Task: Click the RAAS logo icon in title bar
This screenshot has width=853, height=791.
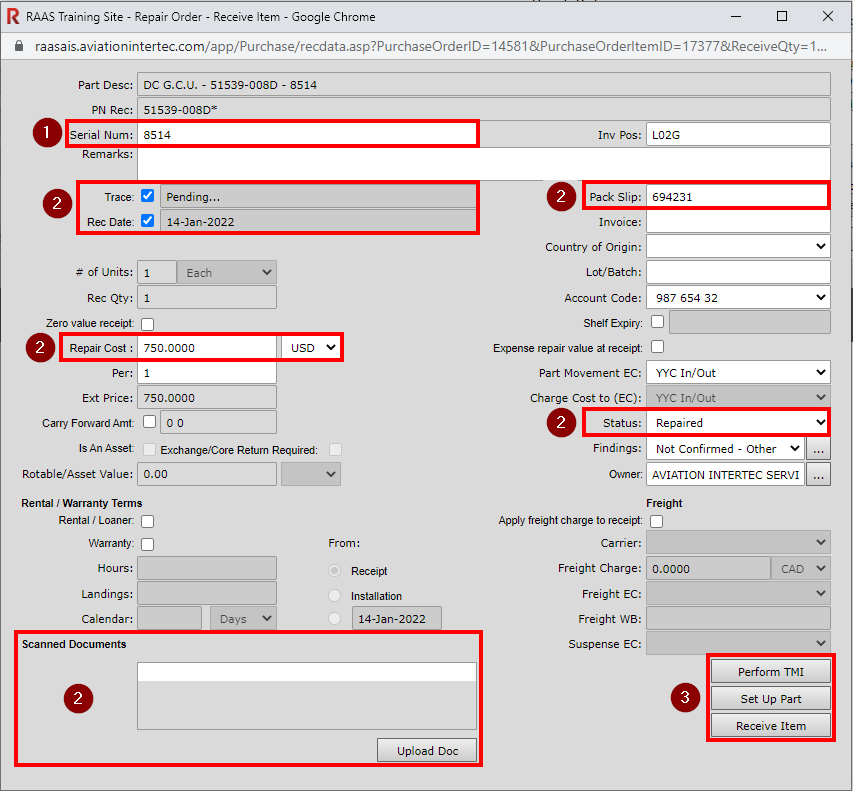Action: (13, 17)
